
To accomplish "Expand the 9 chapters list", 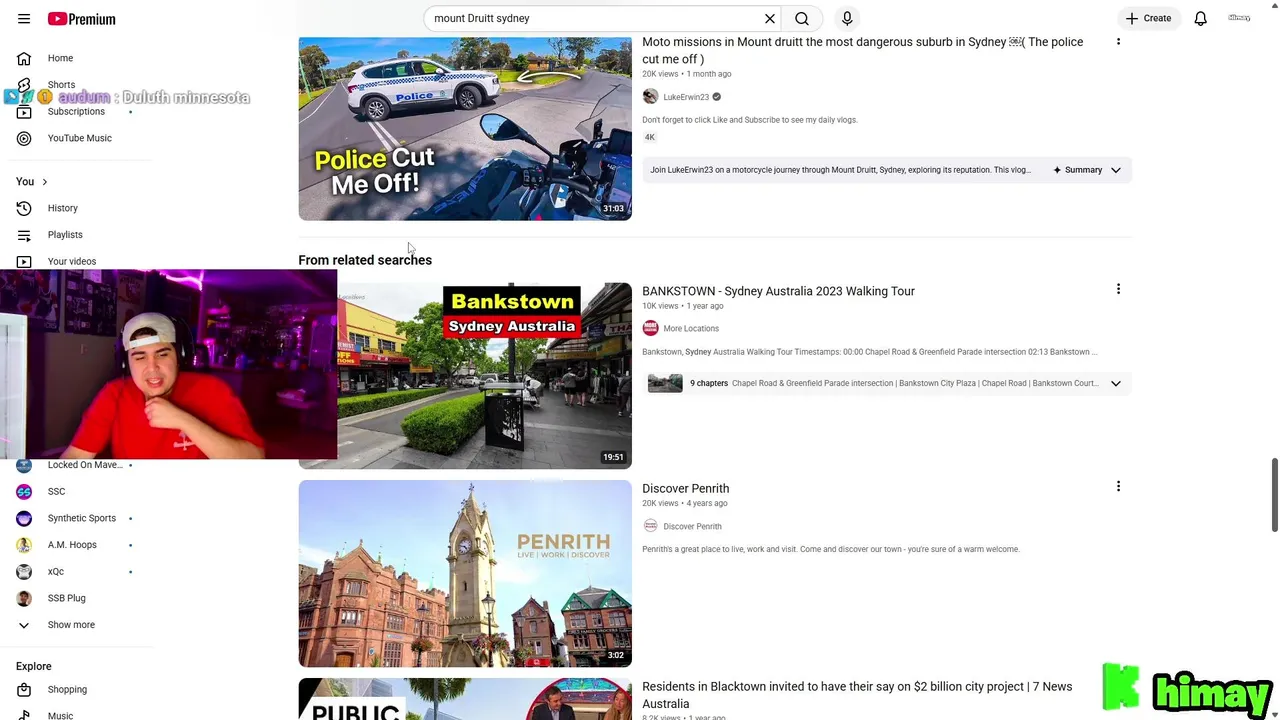I will 1116,383.
